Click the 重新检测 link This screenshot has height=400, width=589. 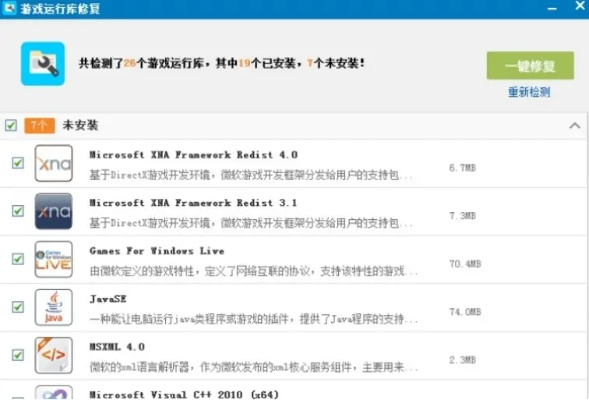click(x=529, y=92)
